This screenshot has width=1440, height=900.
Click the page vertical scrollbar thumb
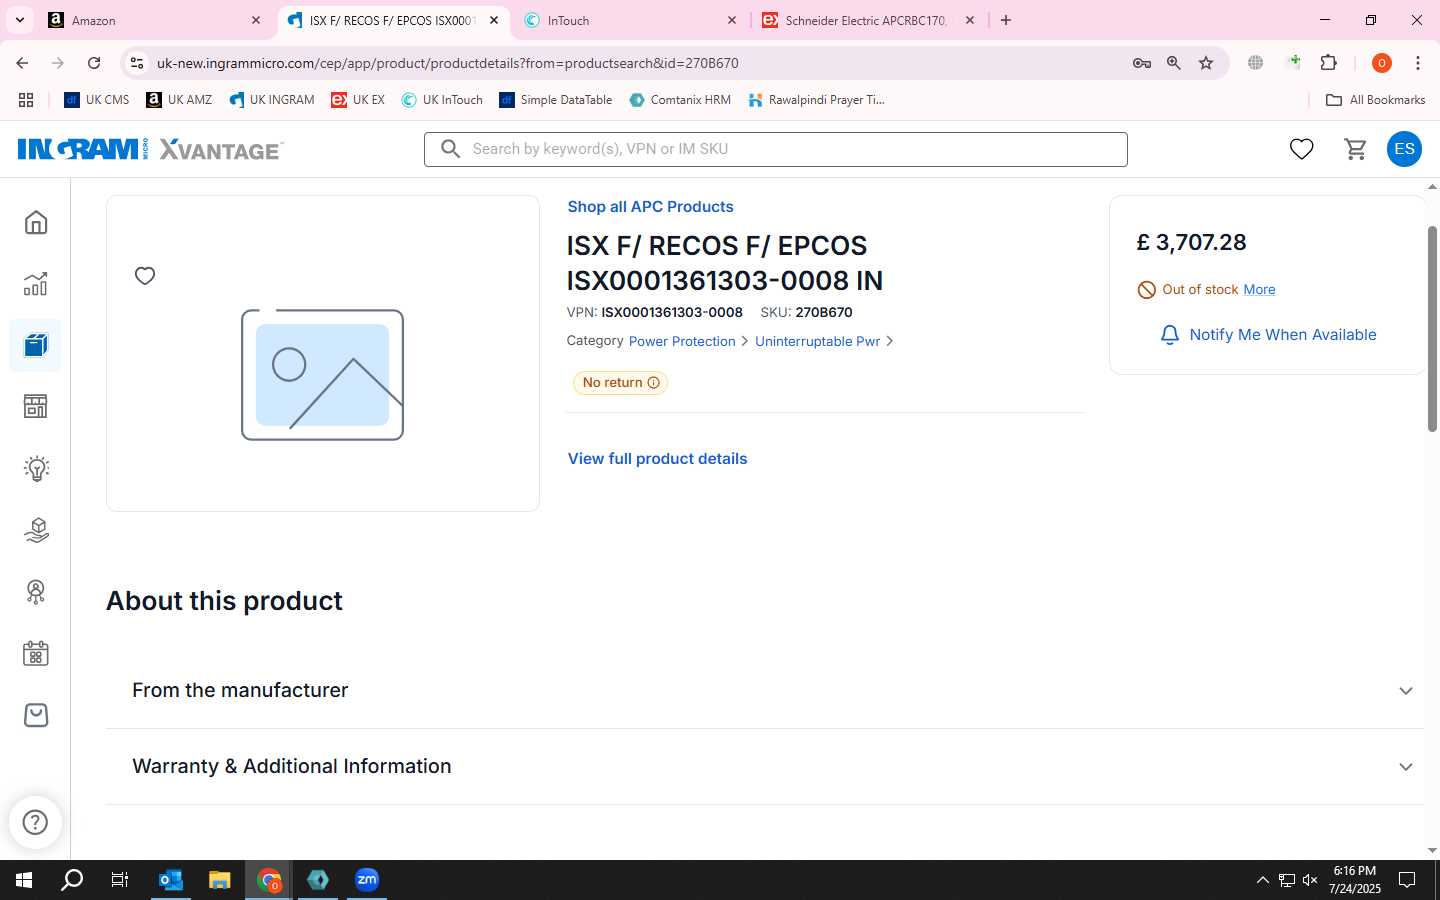1432,329
